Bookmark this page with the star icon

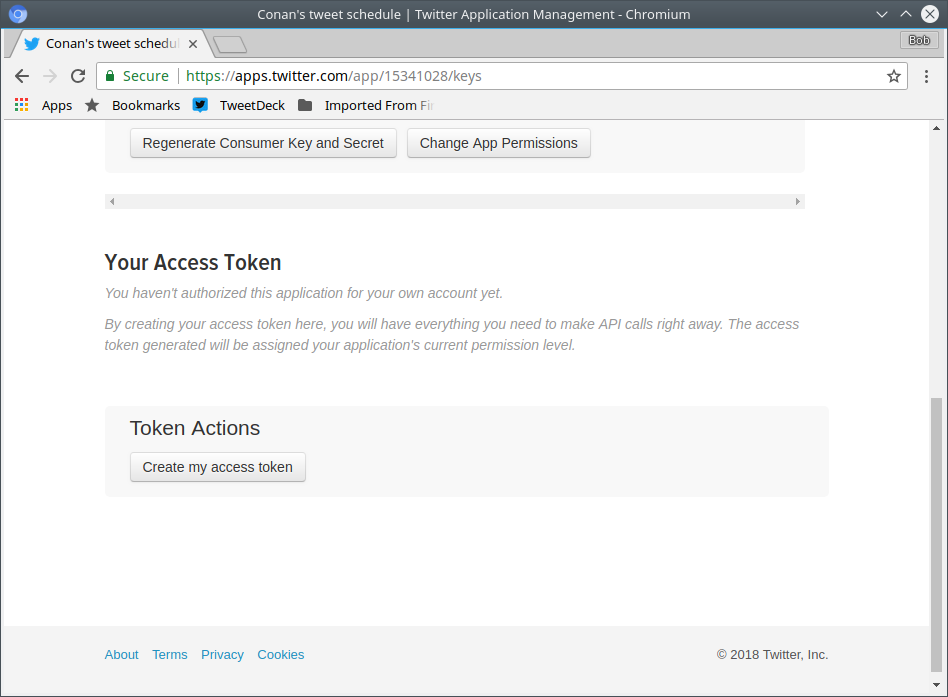[894, 76]
